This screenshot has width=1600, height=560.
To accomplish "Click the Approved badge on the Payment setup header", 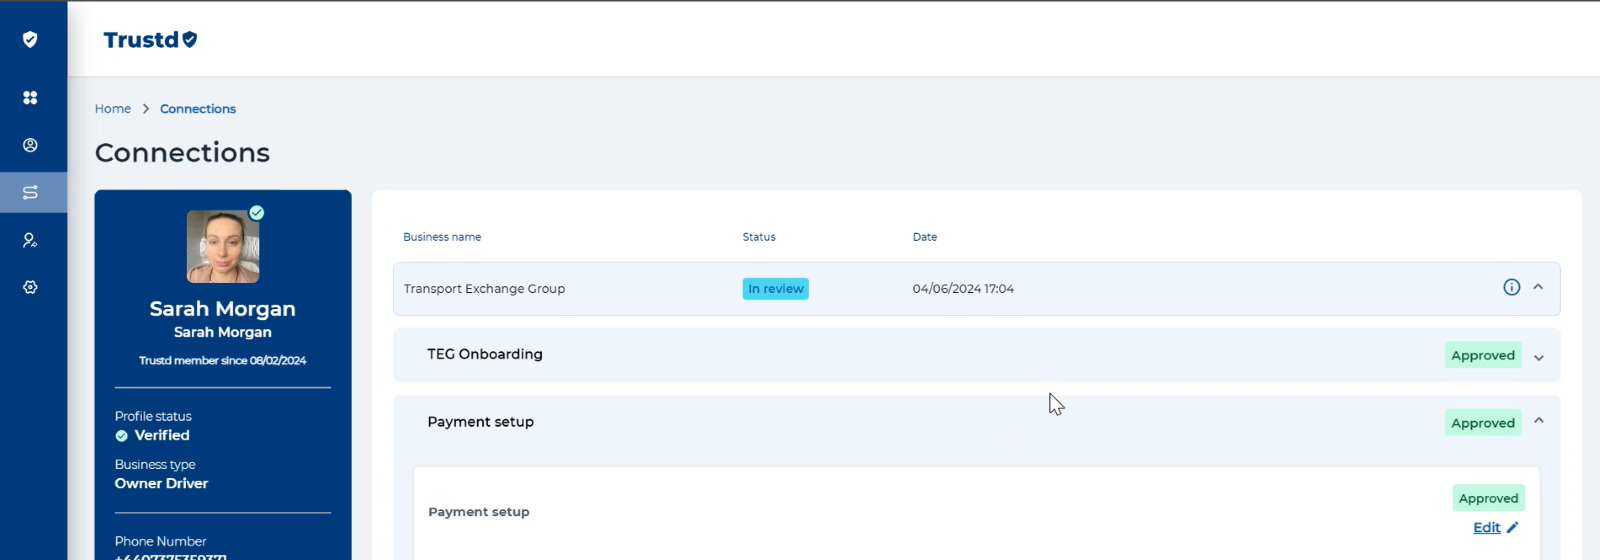I will click(x=1483, y=423).
